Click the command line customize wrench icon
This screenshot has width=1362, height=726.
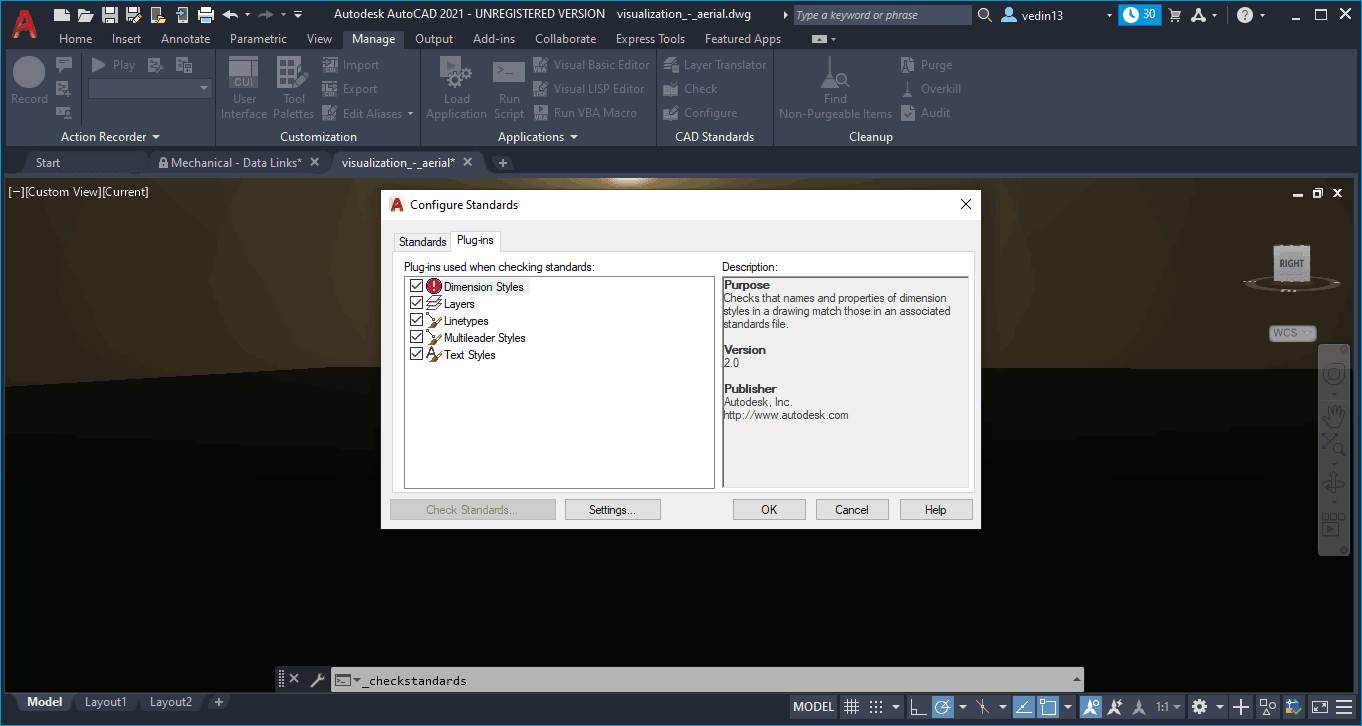(x=318, y=680)
